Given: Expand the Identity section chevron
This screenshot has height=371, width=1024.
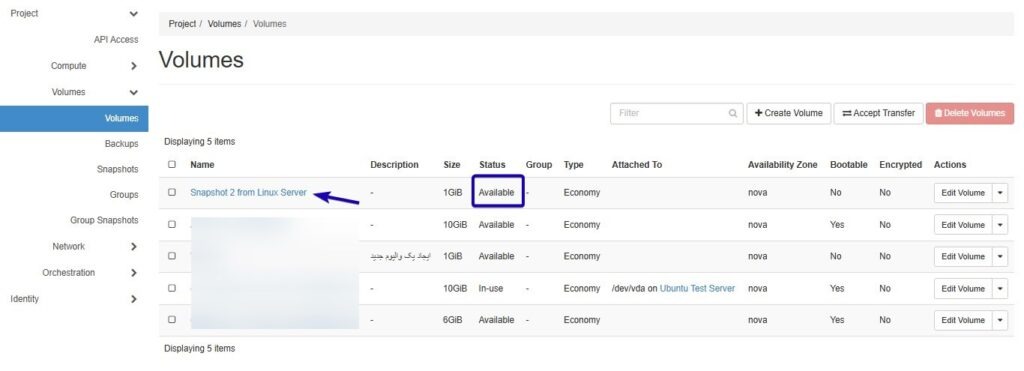Looking at the screenshot, I should pyautogui.click(x=133, y=299).
